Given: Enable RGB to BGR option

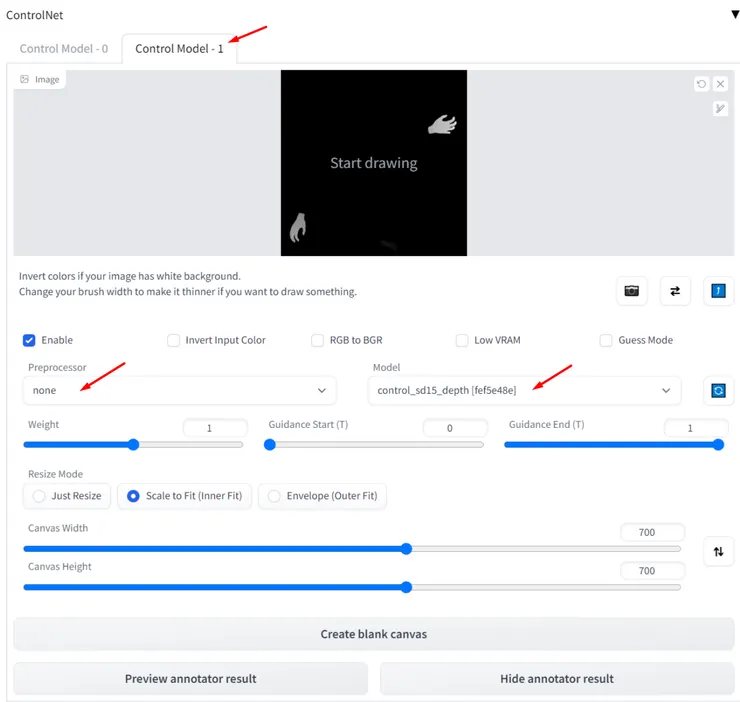Looking at the screenshot, I should pyautogui.click(x=318, y=340).
